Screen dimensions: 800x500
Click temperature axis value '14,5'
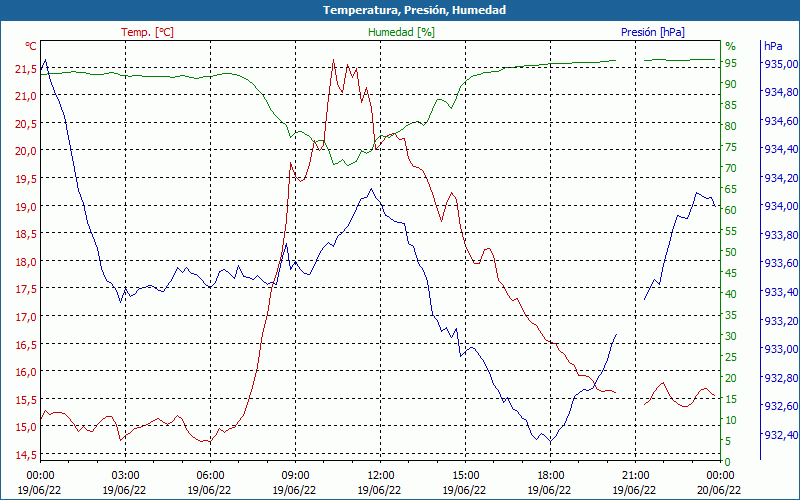(26, 455)
